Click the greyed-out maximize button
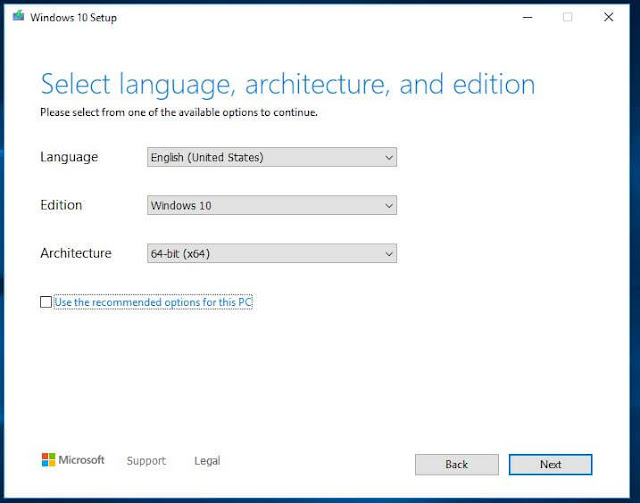The width and height of the screenshot is (640, 503). tap(567, 17)
